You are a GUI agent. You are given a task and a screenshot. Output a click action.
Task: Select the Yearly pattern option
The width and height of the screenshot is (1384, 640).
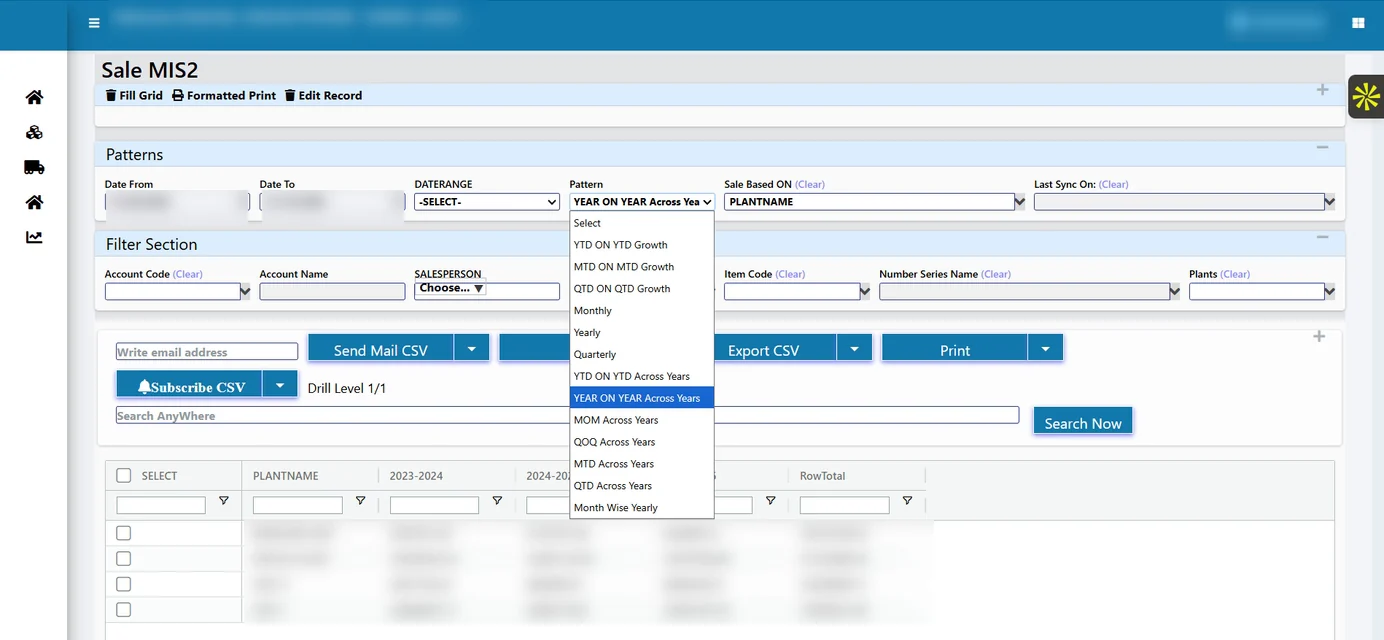point(642,333)
